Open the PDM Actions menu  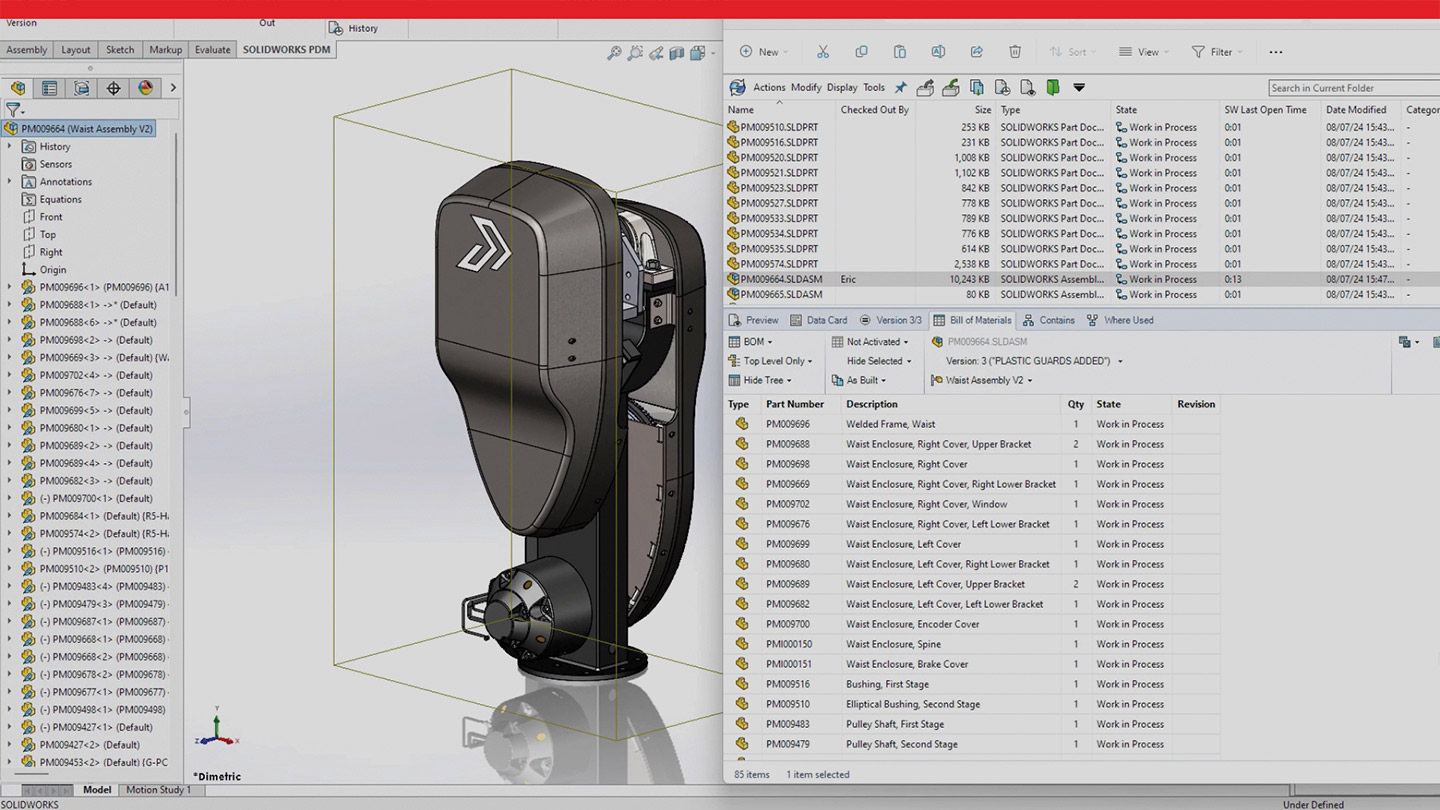[768, 88]
